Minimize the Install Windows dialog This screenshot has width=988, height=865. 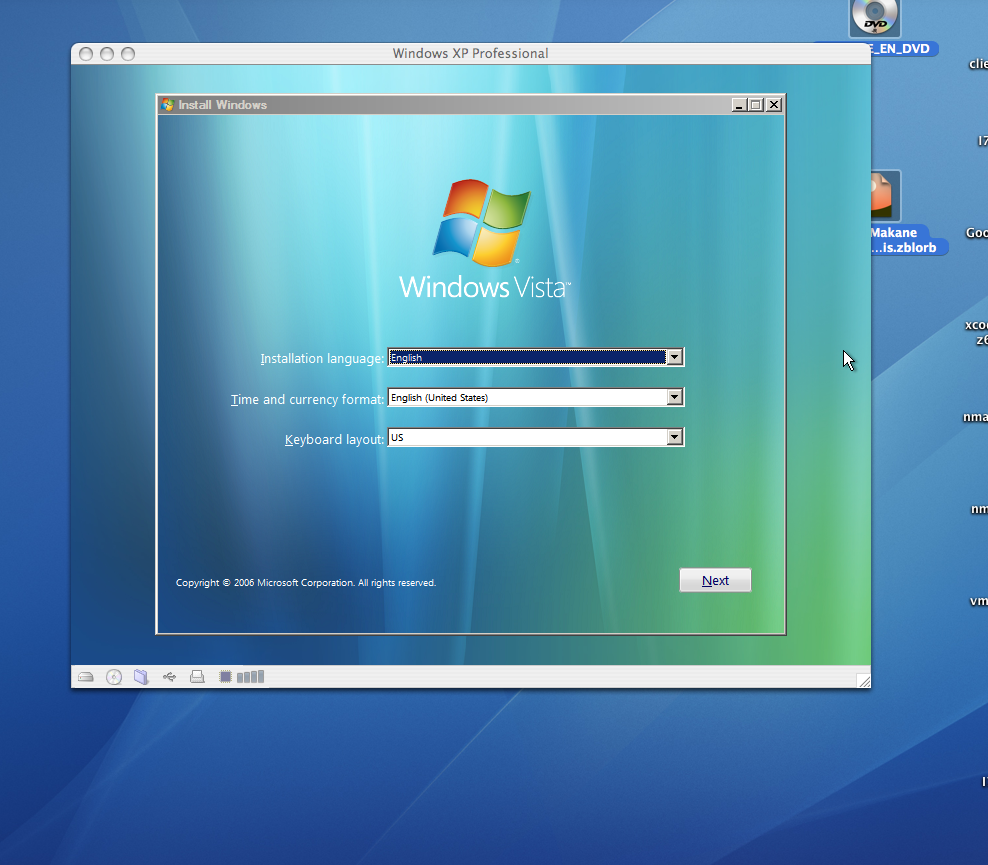(739, 105)
